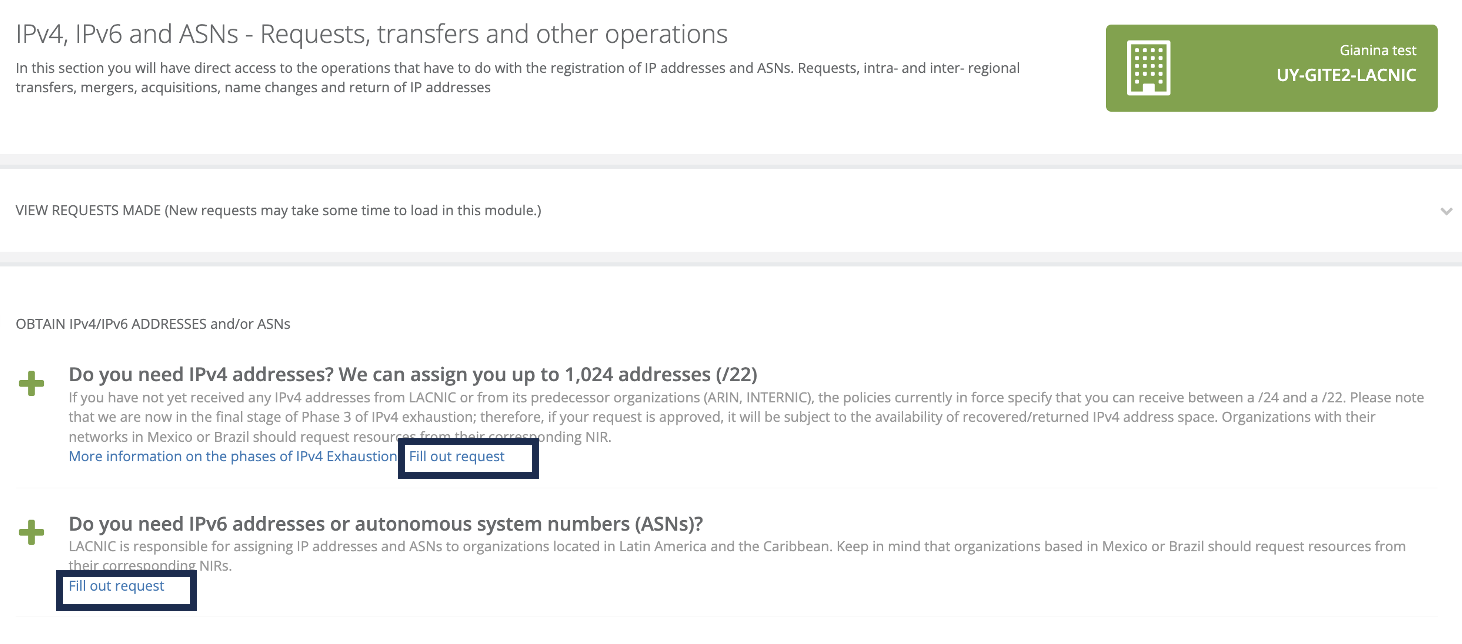Viewport: 1462px width, 644px height.
Task: Click the OBTAIN IPv4/IPv6 ADDRESSES section label
Action: (x=153, y=324)
